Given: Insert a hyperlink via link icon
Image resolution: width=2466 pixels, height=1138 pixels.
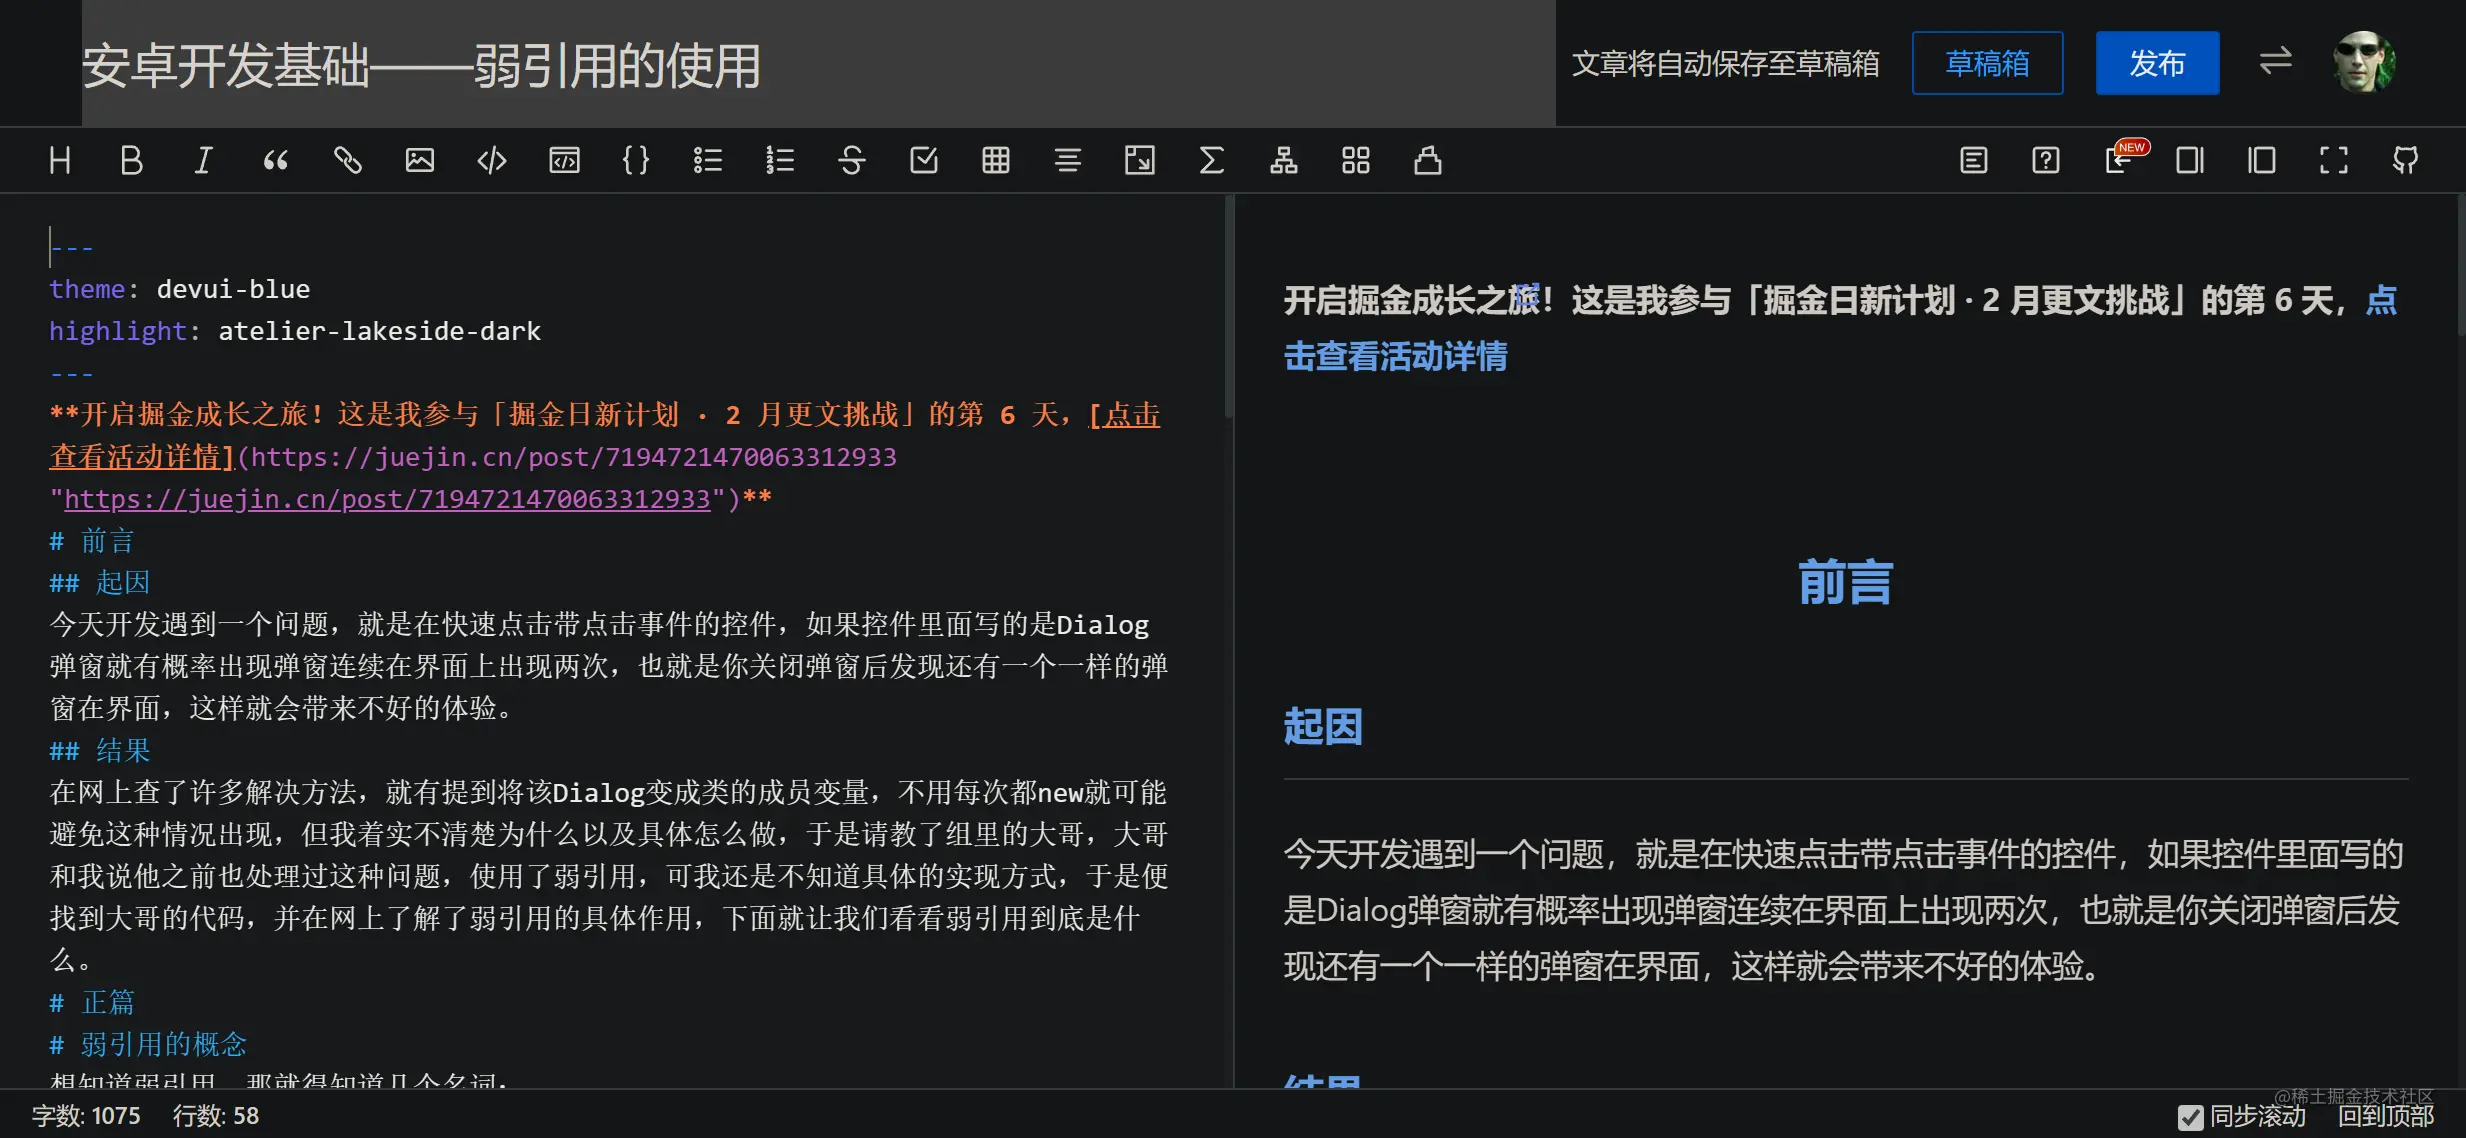Looking at the screenshot, I should 347,160.
